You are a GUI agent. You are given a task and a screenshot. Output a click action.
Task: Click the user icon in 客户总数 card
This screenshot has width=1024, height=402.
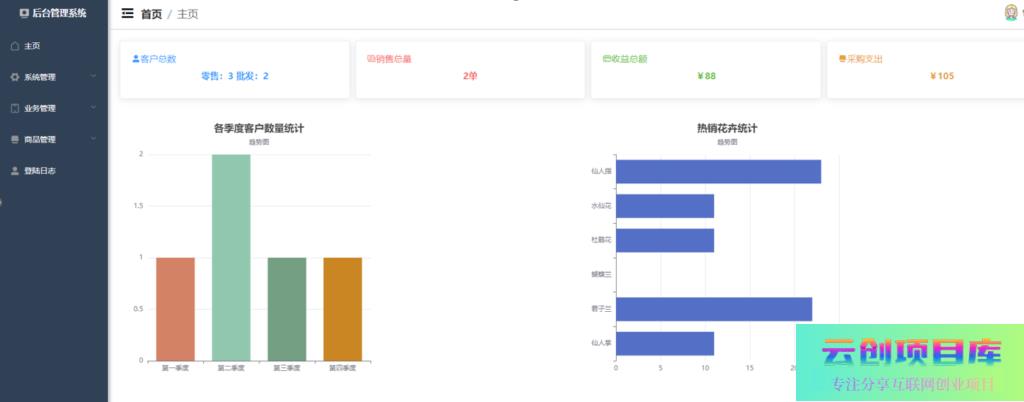point(136,59)
